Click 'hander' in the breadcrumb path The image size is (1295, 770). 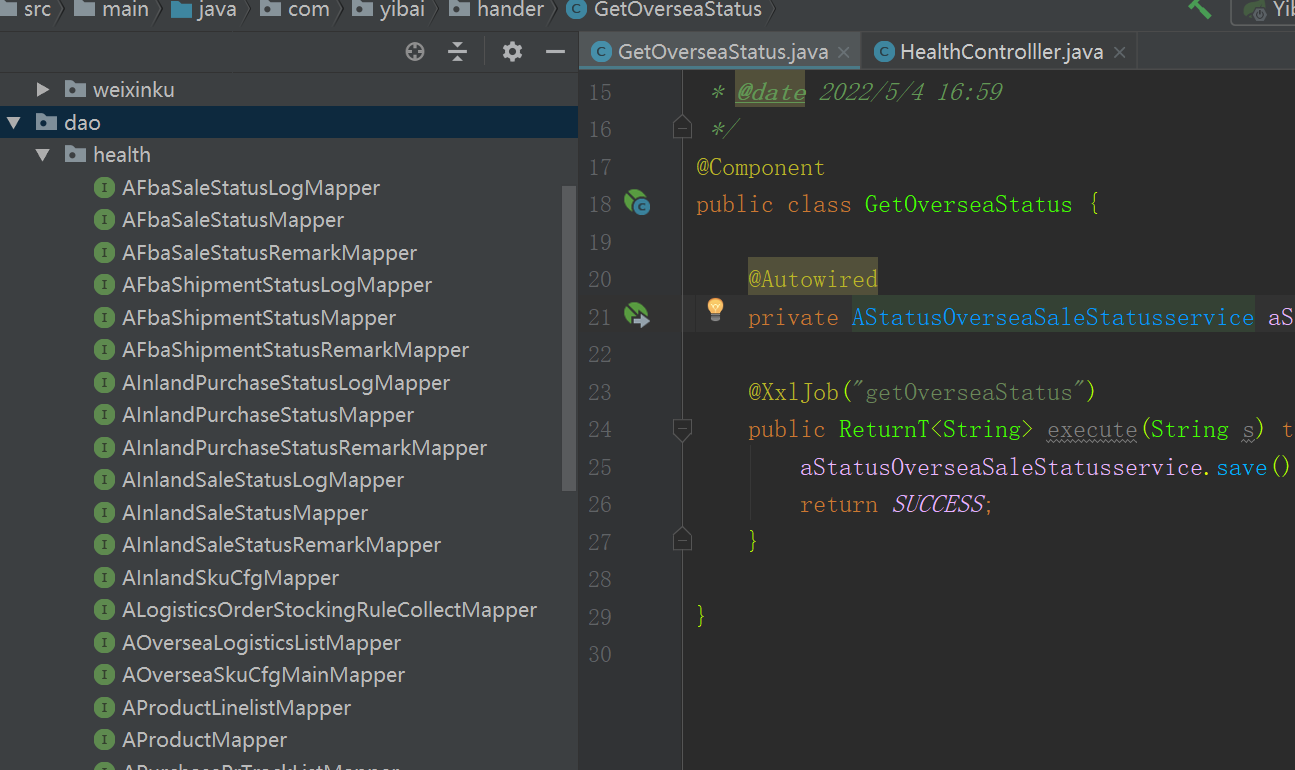510,10
